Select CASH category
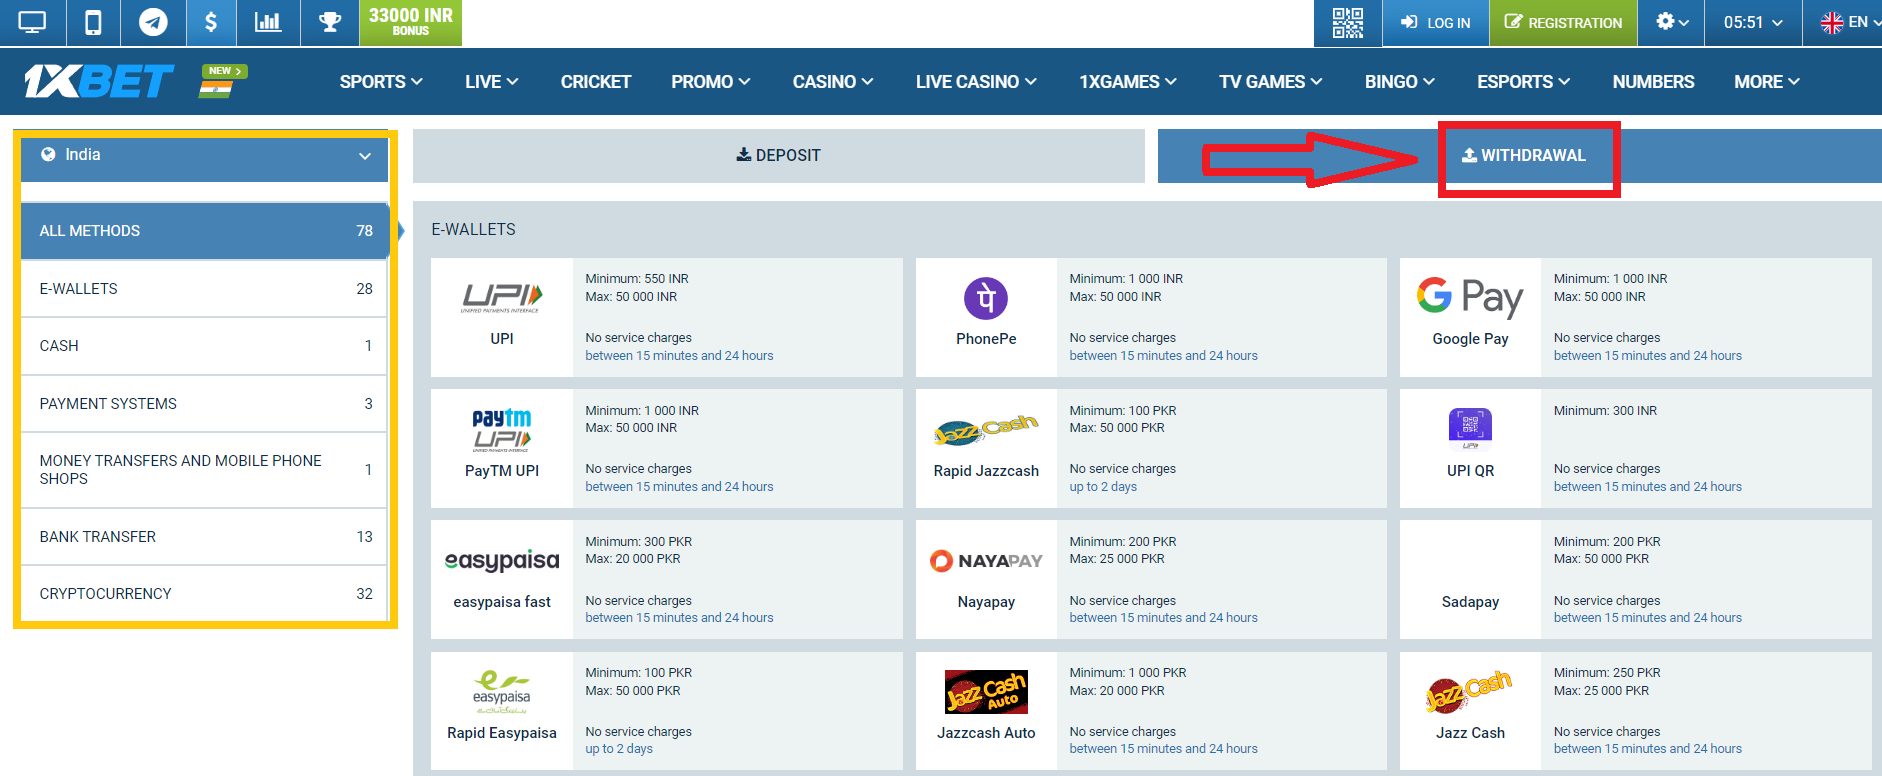Viewport: 1882px width, 776px height. 204,346
